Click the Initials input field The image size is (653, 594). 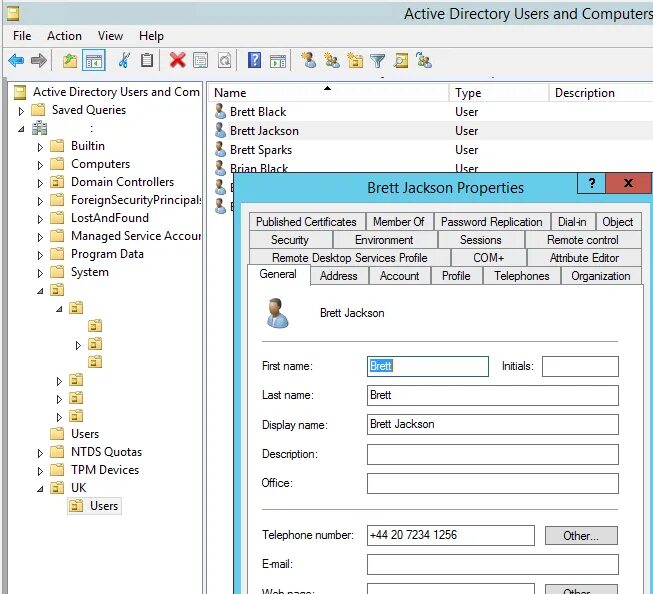click(x=580, y=366)
